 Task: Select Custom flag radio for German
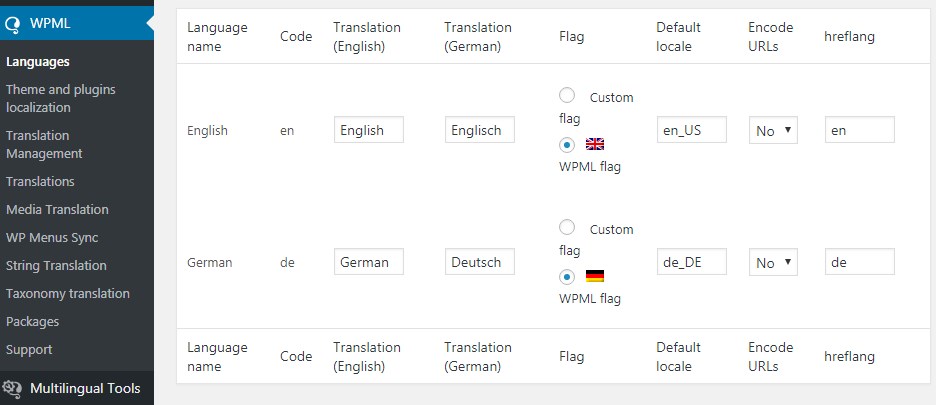click(566, 228)
